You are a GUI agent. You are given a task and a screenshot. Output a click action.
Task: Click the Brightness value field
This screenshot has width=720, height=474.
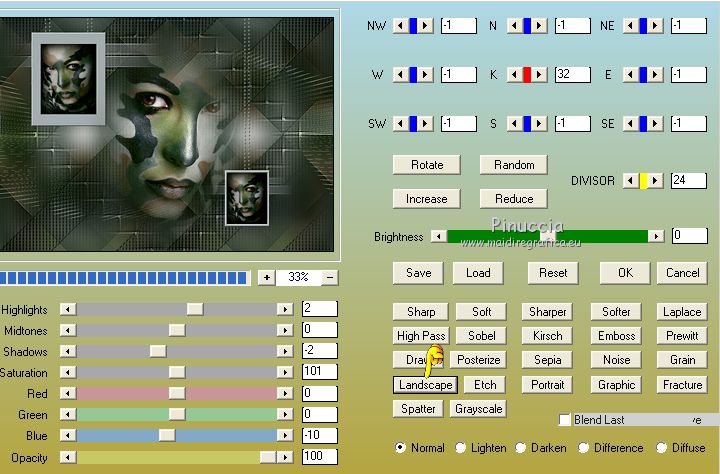[690, 236]
